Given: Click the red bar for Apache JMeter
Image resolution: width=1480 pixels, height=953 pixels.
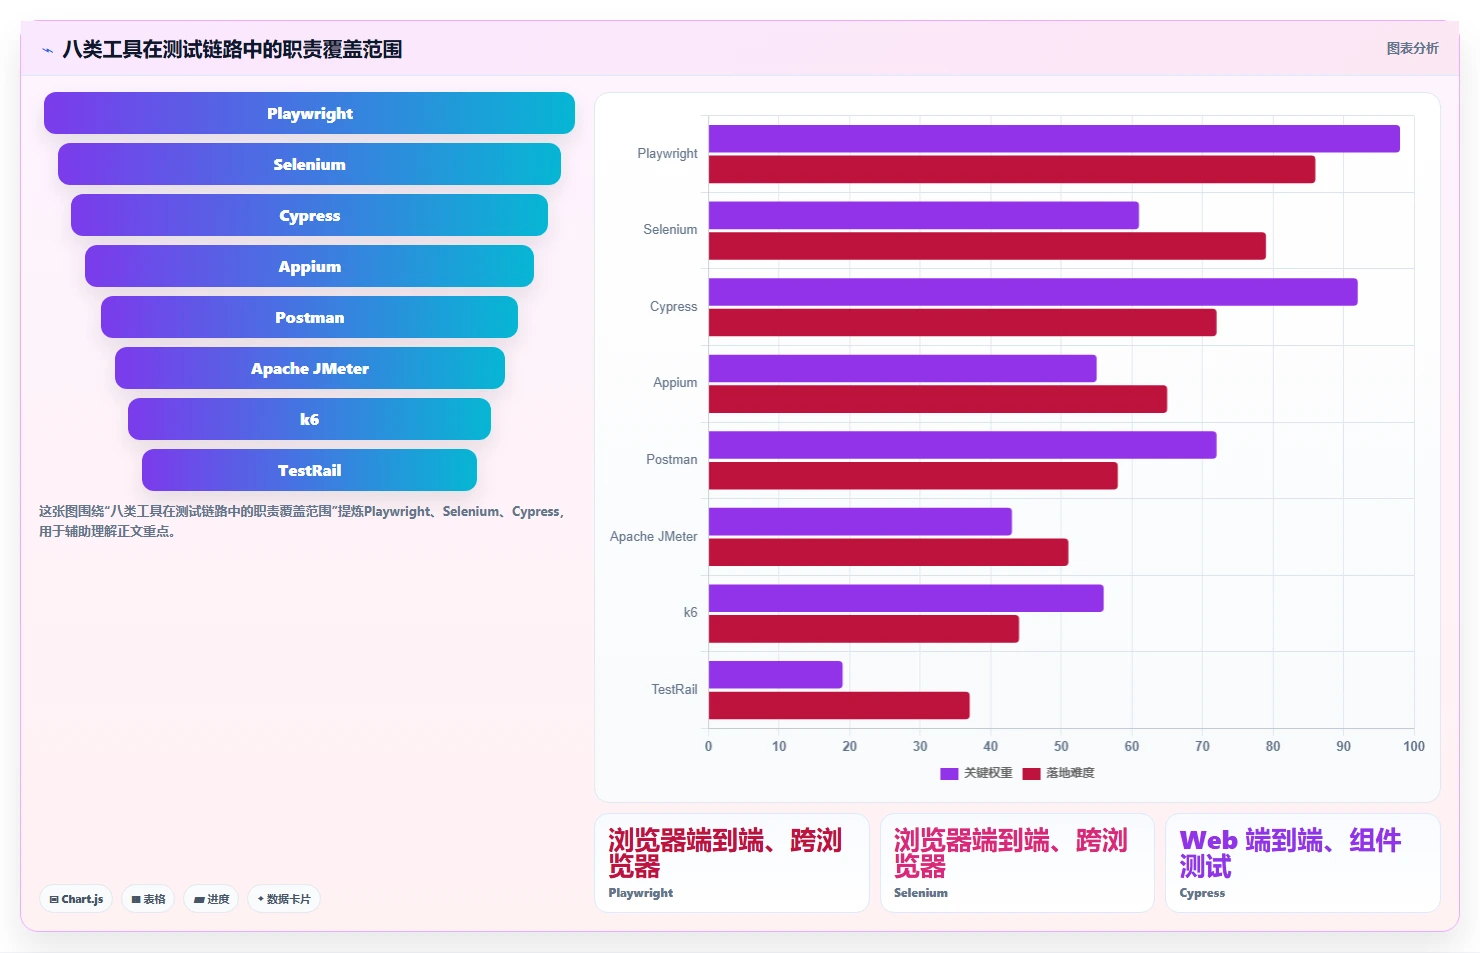Looking at the screenshot, I should (889, 552).
